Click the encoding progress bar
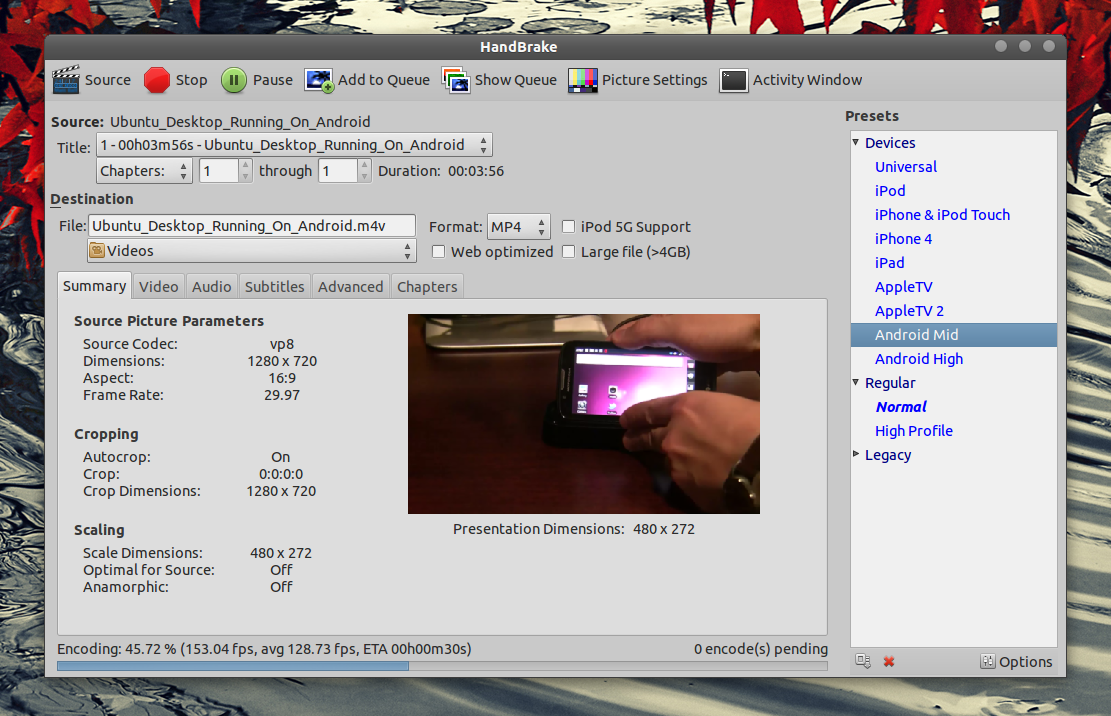The image size is (1111, 716). (442, 666)
